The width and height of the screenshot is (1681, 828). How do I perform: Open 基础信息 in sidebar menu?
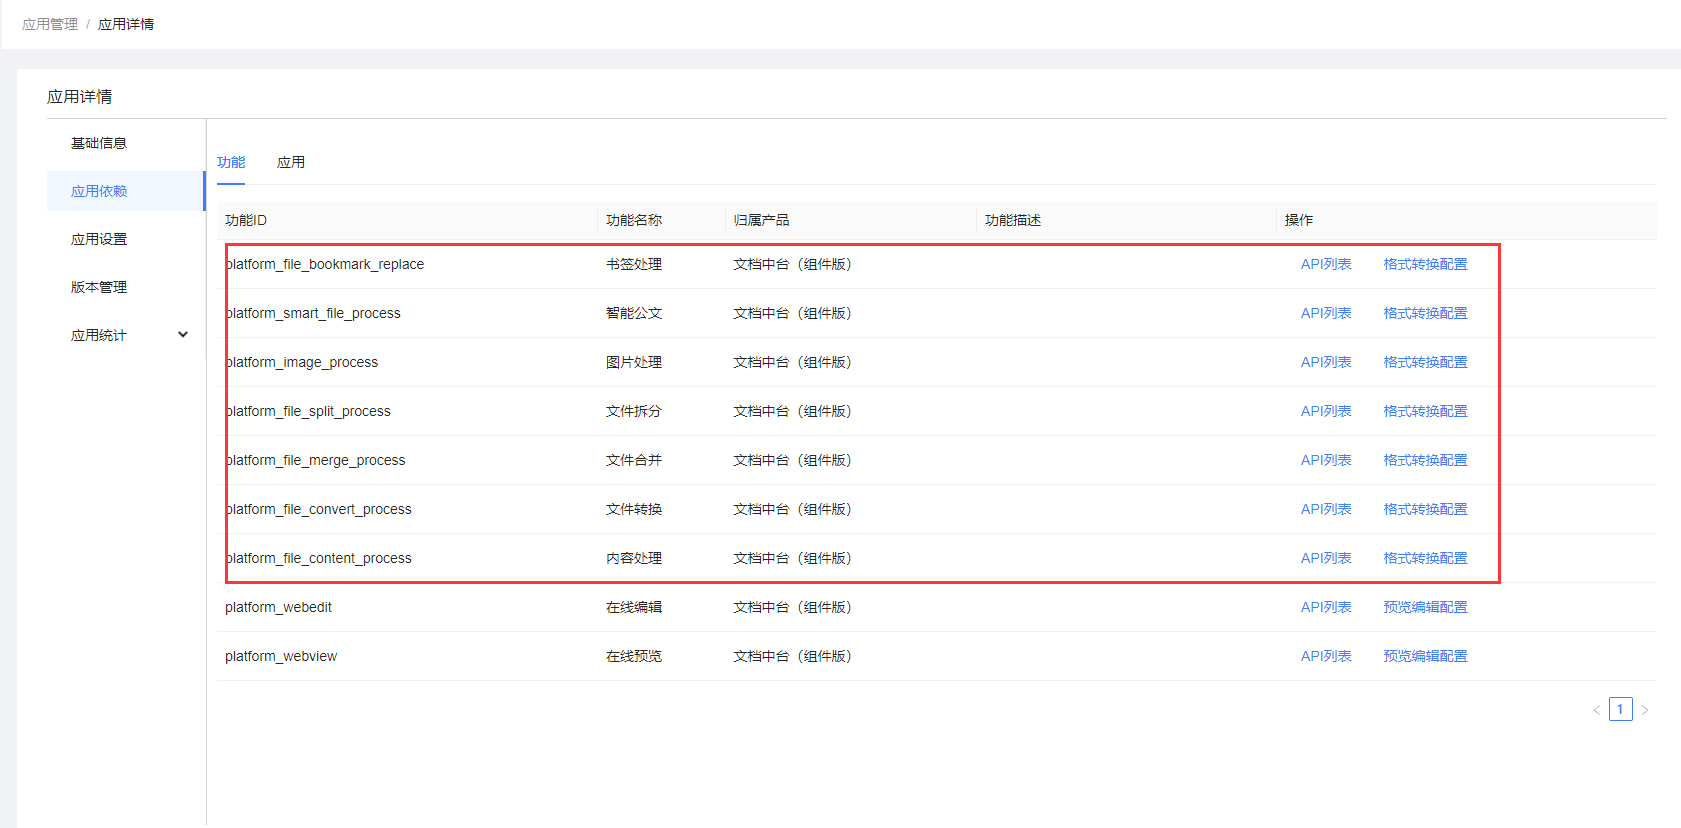click(99, 143)
